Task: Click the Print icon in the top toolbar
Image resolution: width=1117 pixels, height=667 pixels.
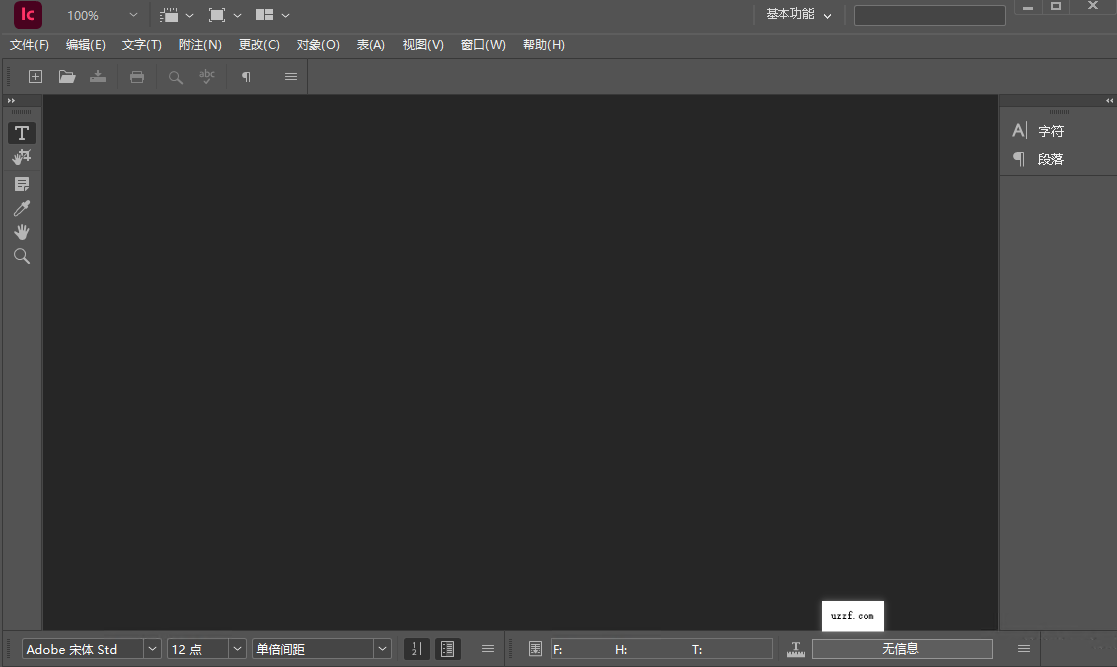Action: [137, 76]
